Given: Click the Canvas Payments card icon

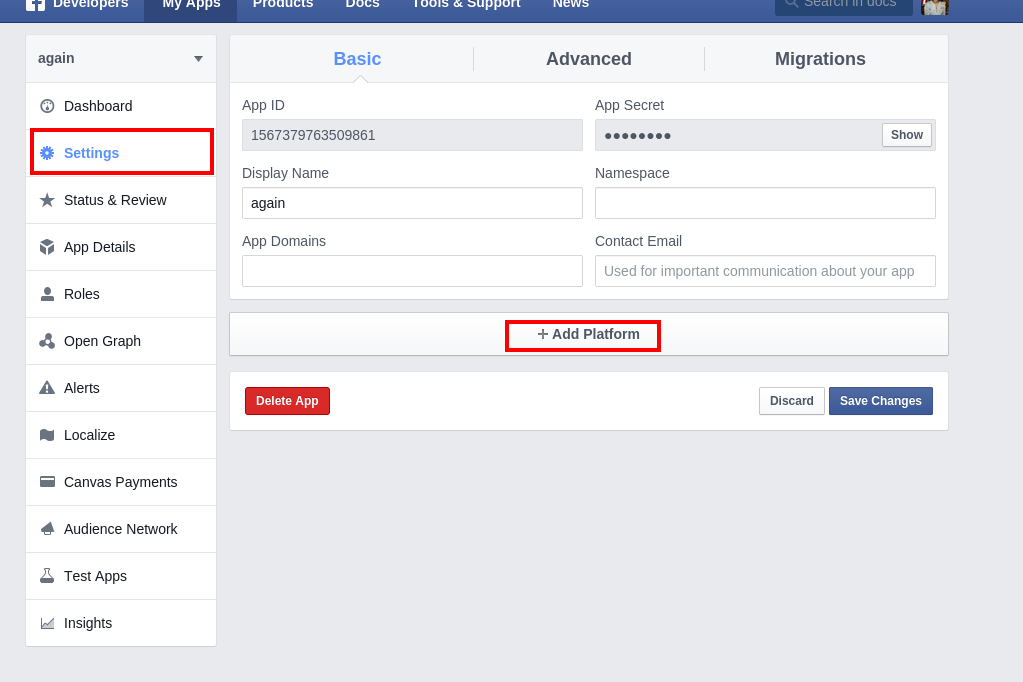Looking at the screenshot, I should click(47, 482).
